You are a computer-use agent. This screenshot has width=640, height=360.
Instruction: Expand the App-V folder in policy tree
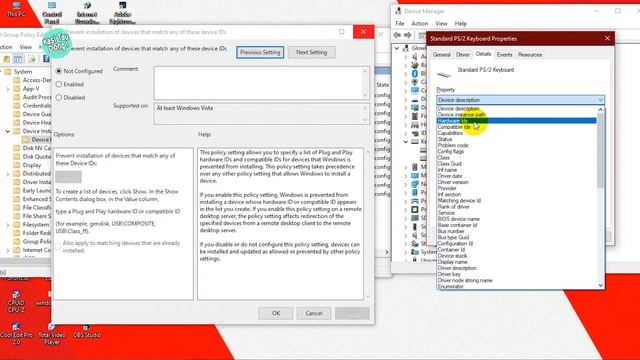pyautogui.click(x=7, y=89)
